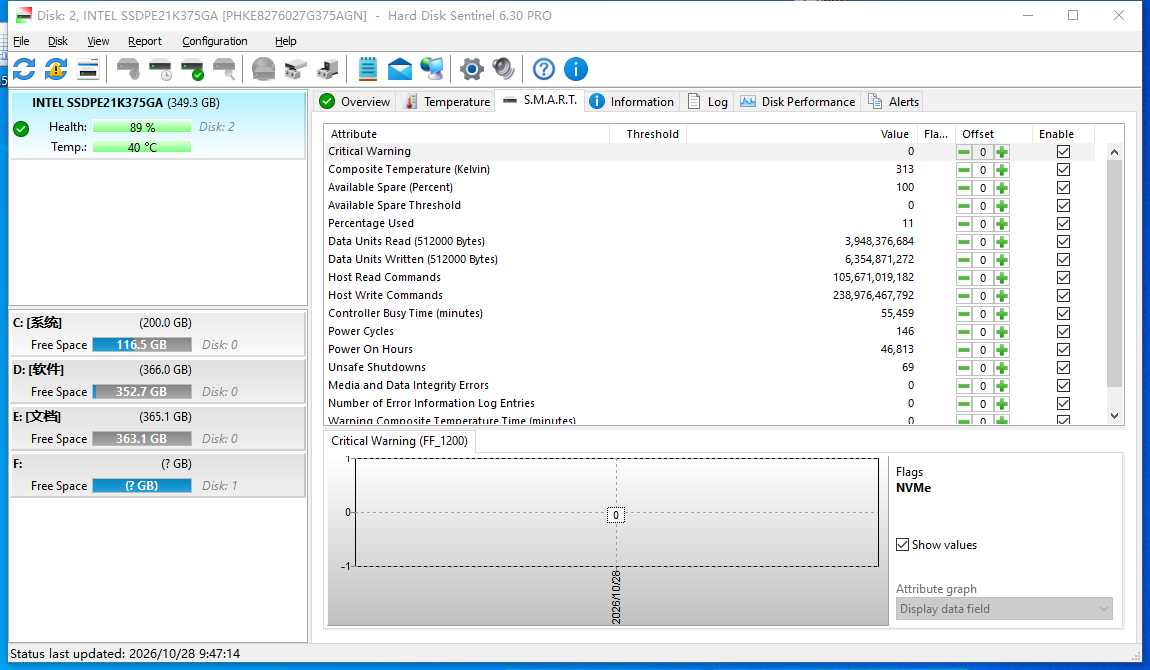Decrease offset for Data Units Written
Viewport: 1150px width, 670px height.
[964, 259]
